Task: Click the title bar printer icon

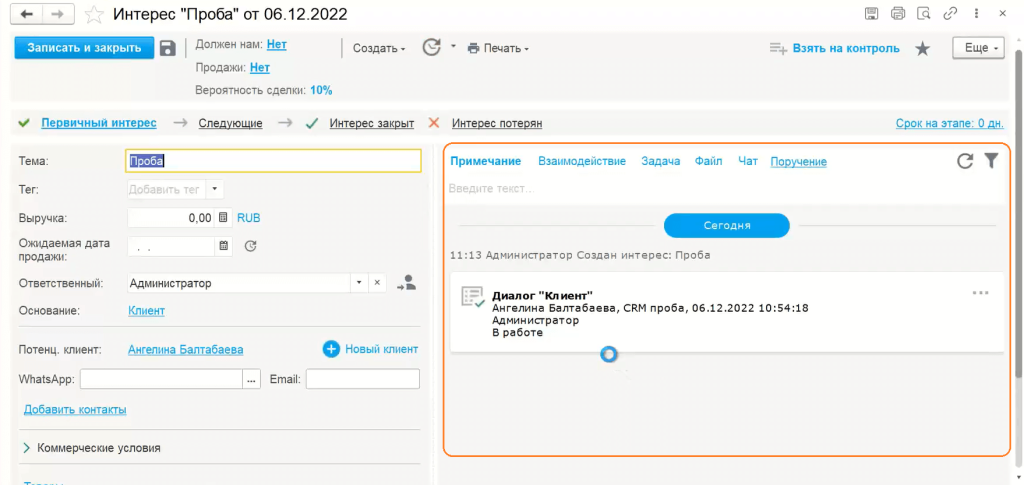Action: (899, 13)
